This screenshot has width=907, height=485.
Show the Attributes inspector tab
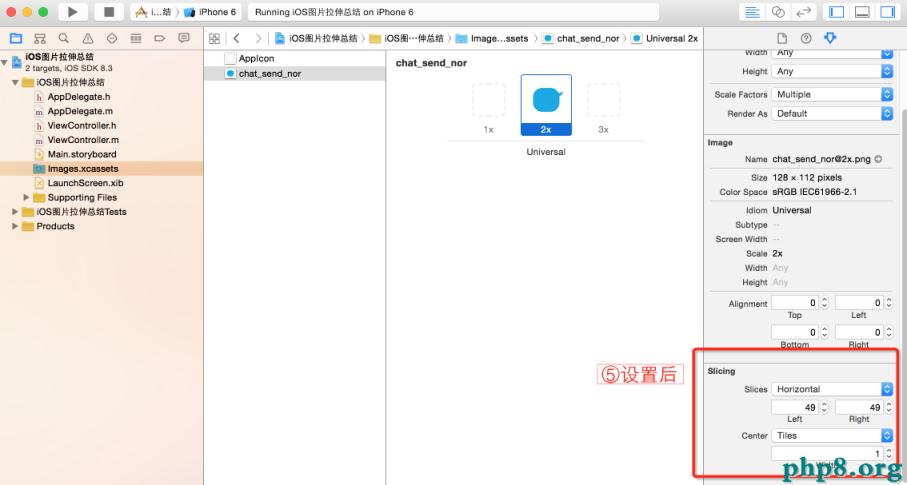[x=830, y=39]
